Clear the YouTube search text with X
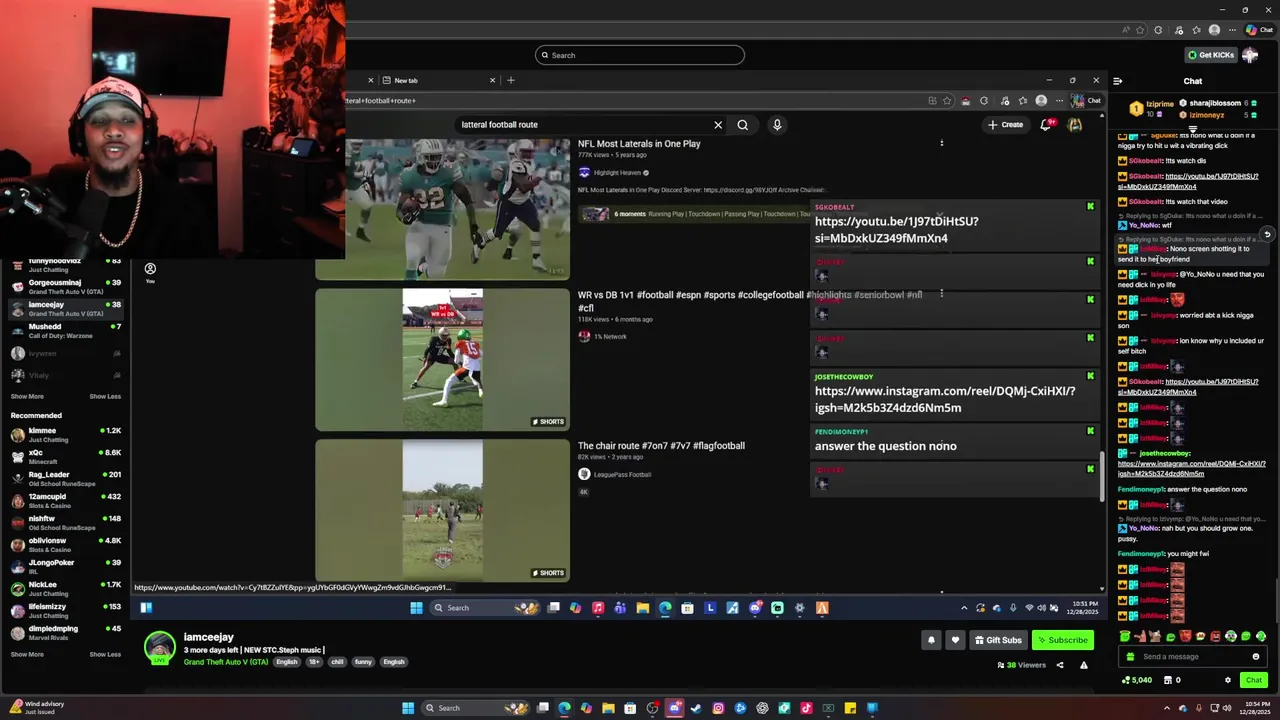Viewport: 1280px width, 720px height. point(718,125)
